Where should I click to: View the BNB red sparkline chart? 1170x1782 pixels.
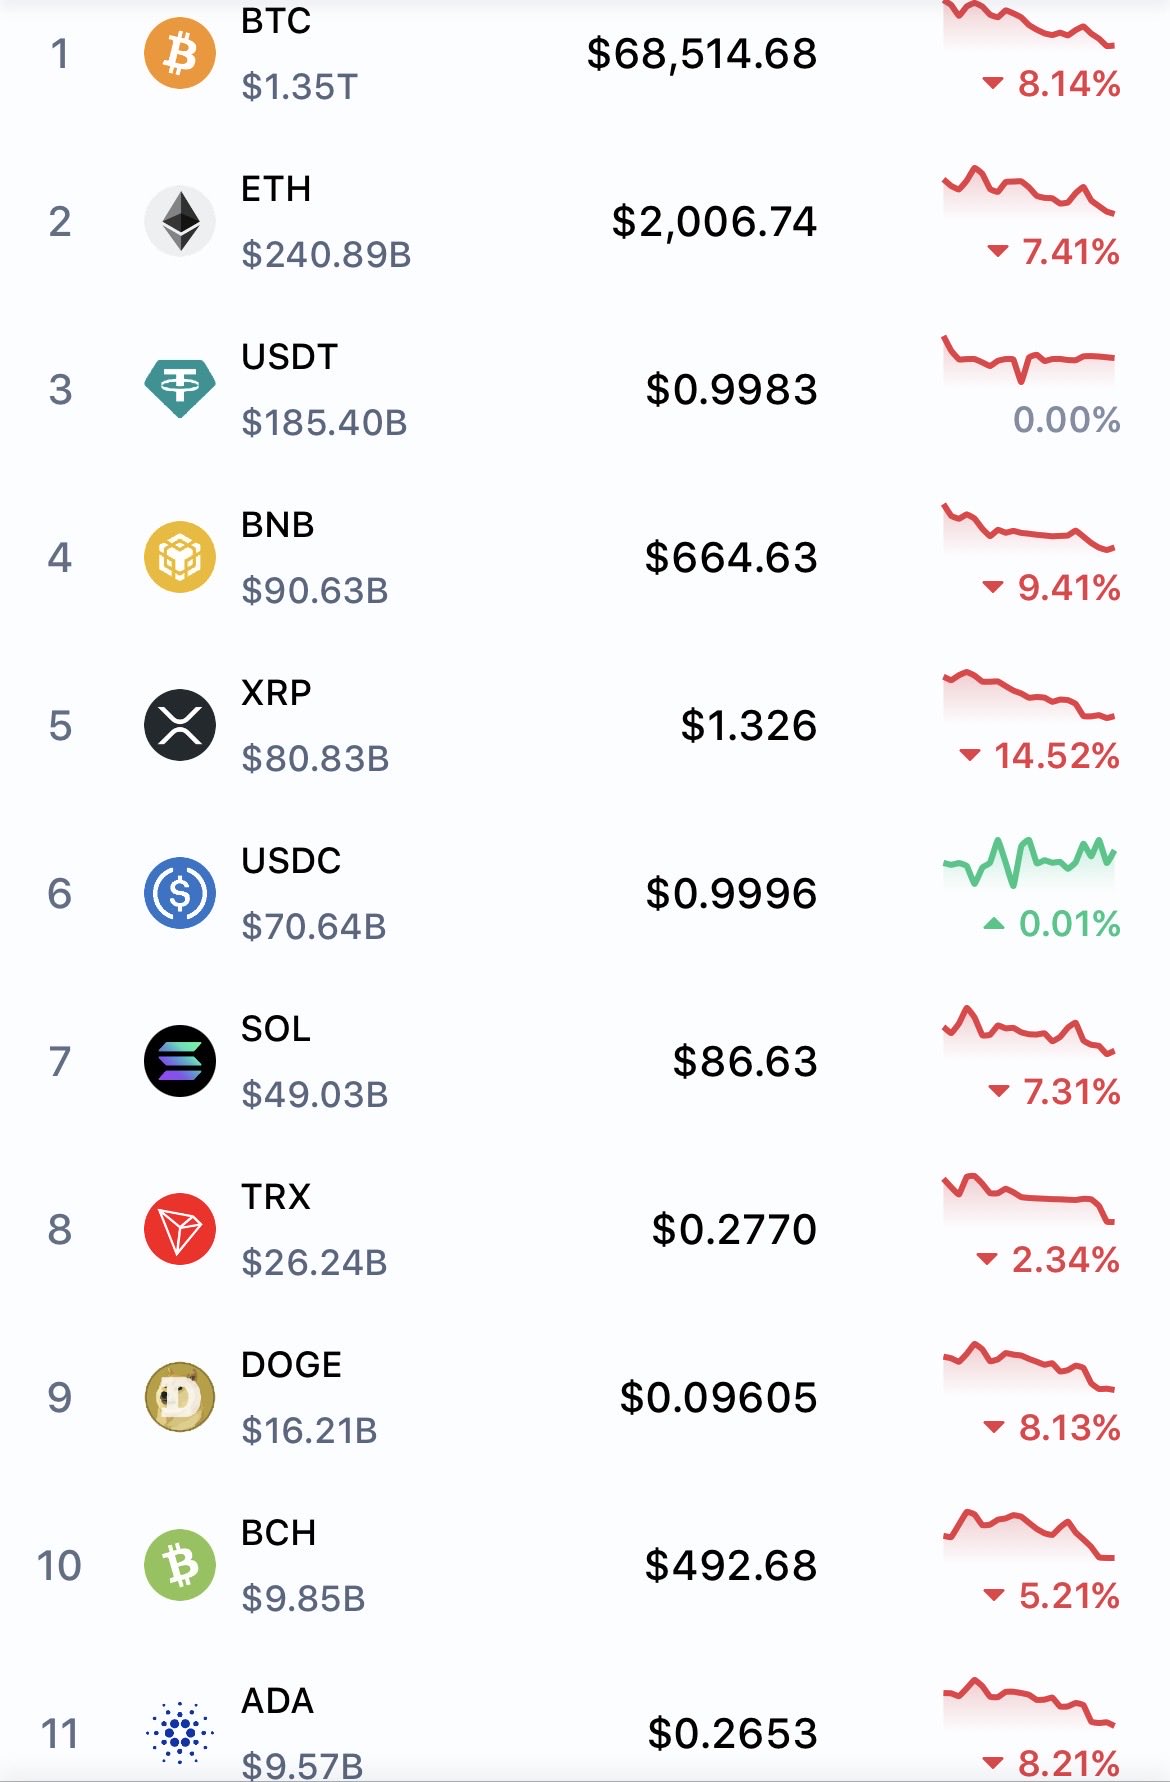point(1028,527)
